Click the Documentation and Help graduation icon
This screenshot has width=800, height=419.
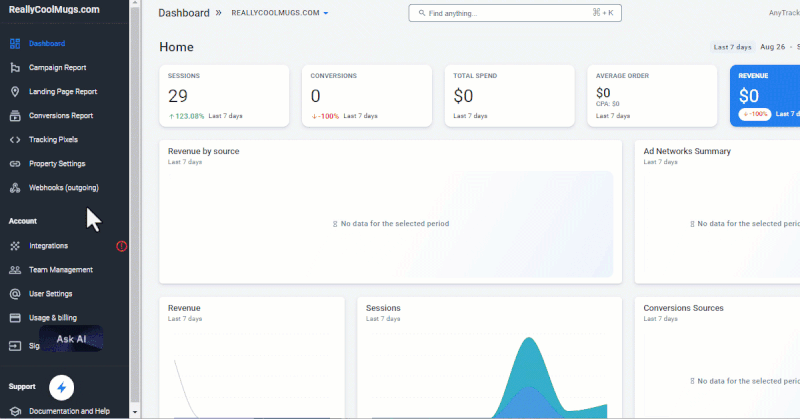point(15,411)
